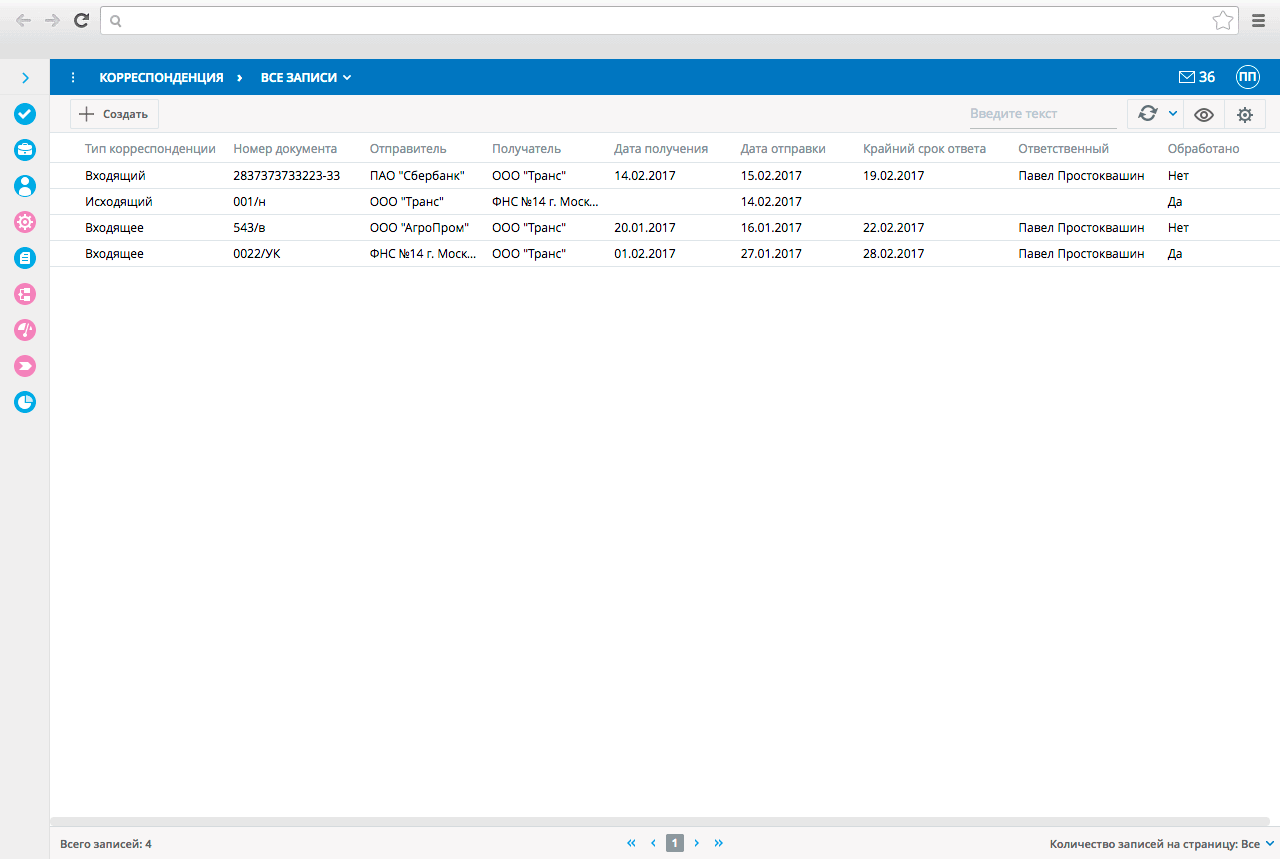Sort by Дата отправки column header

coord(783,149)
